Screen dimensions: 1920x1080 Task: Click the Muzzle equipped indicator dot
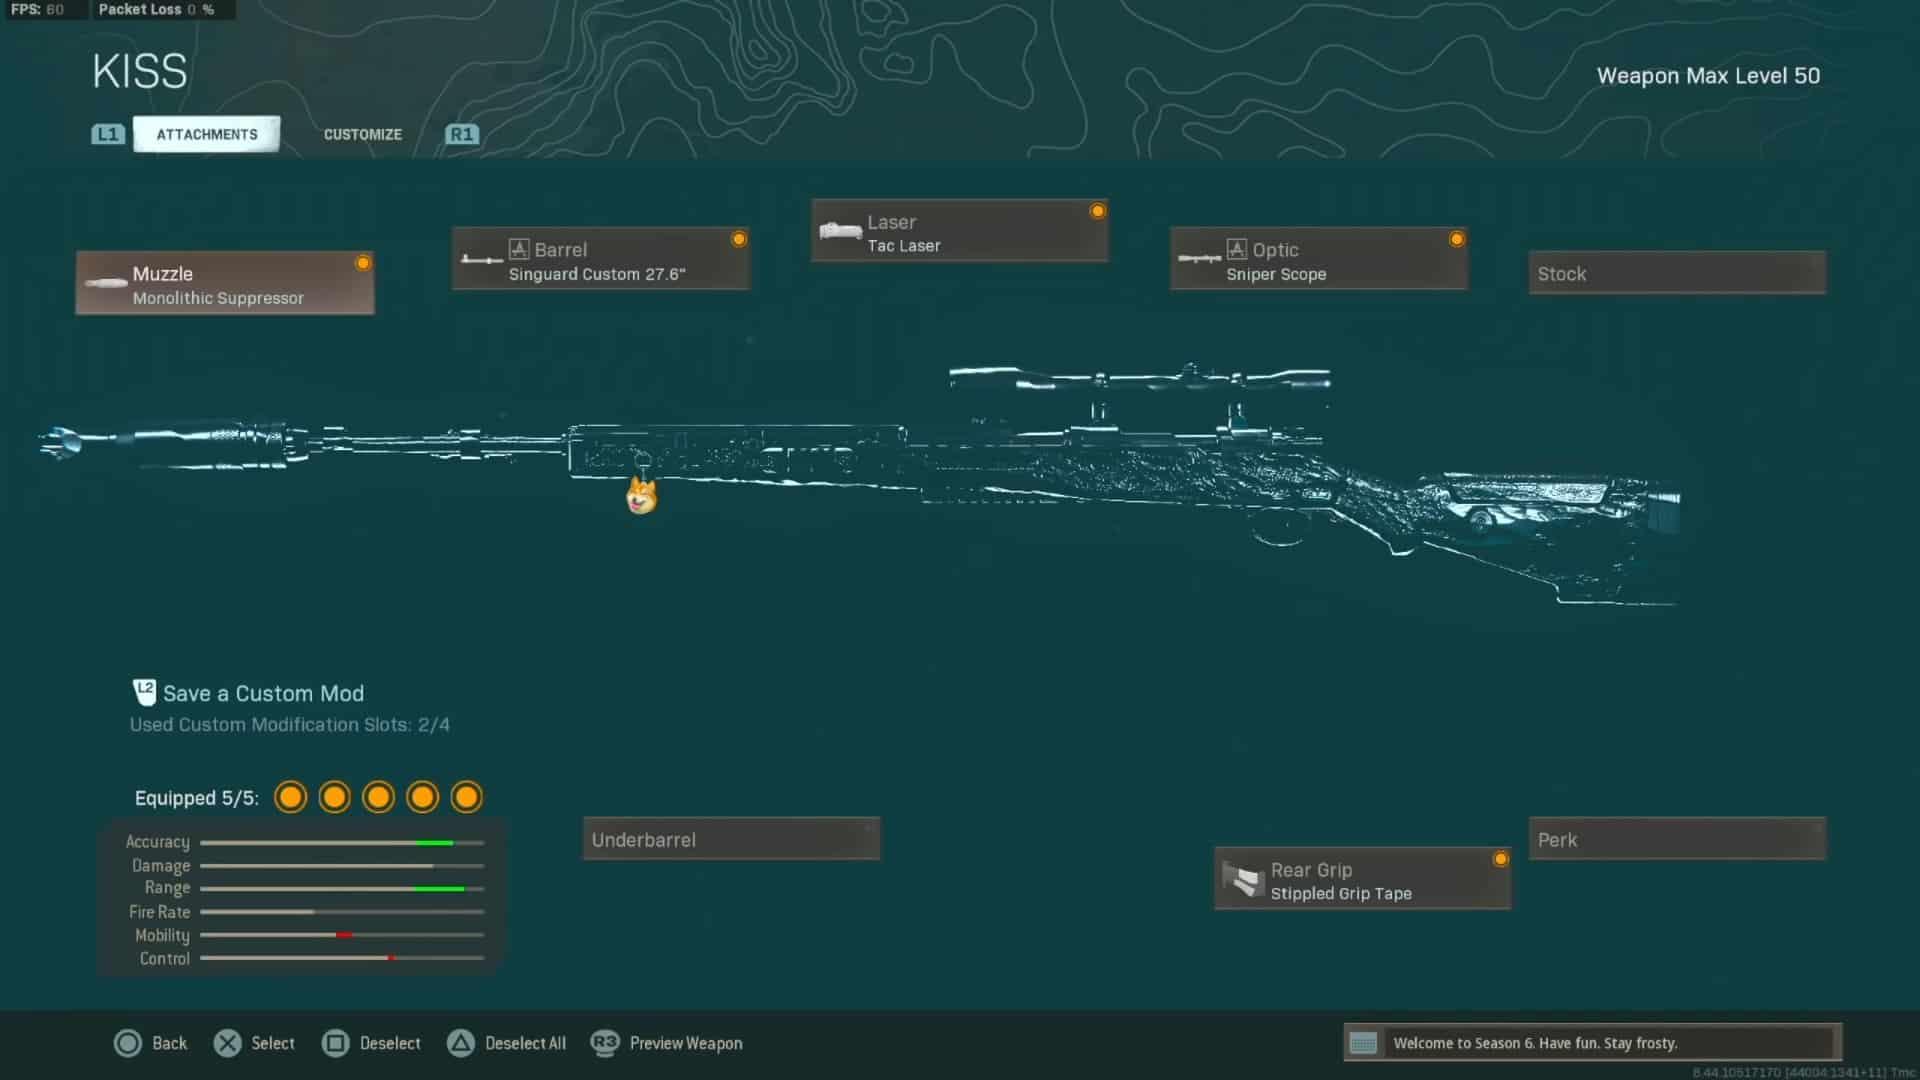(x=363, y=263)
